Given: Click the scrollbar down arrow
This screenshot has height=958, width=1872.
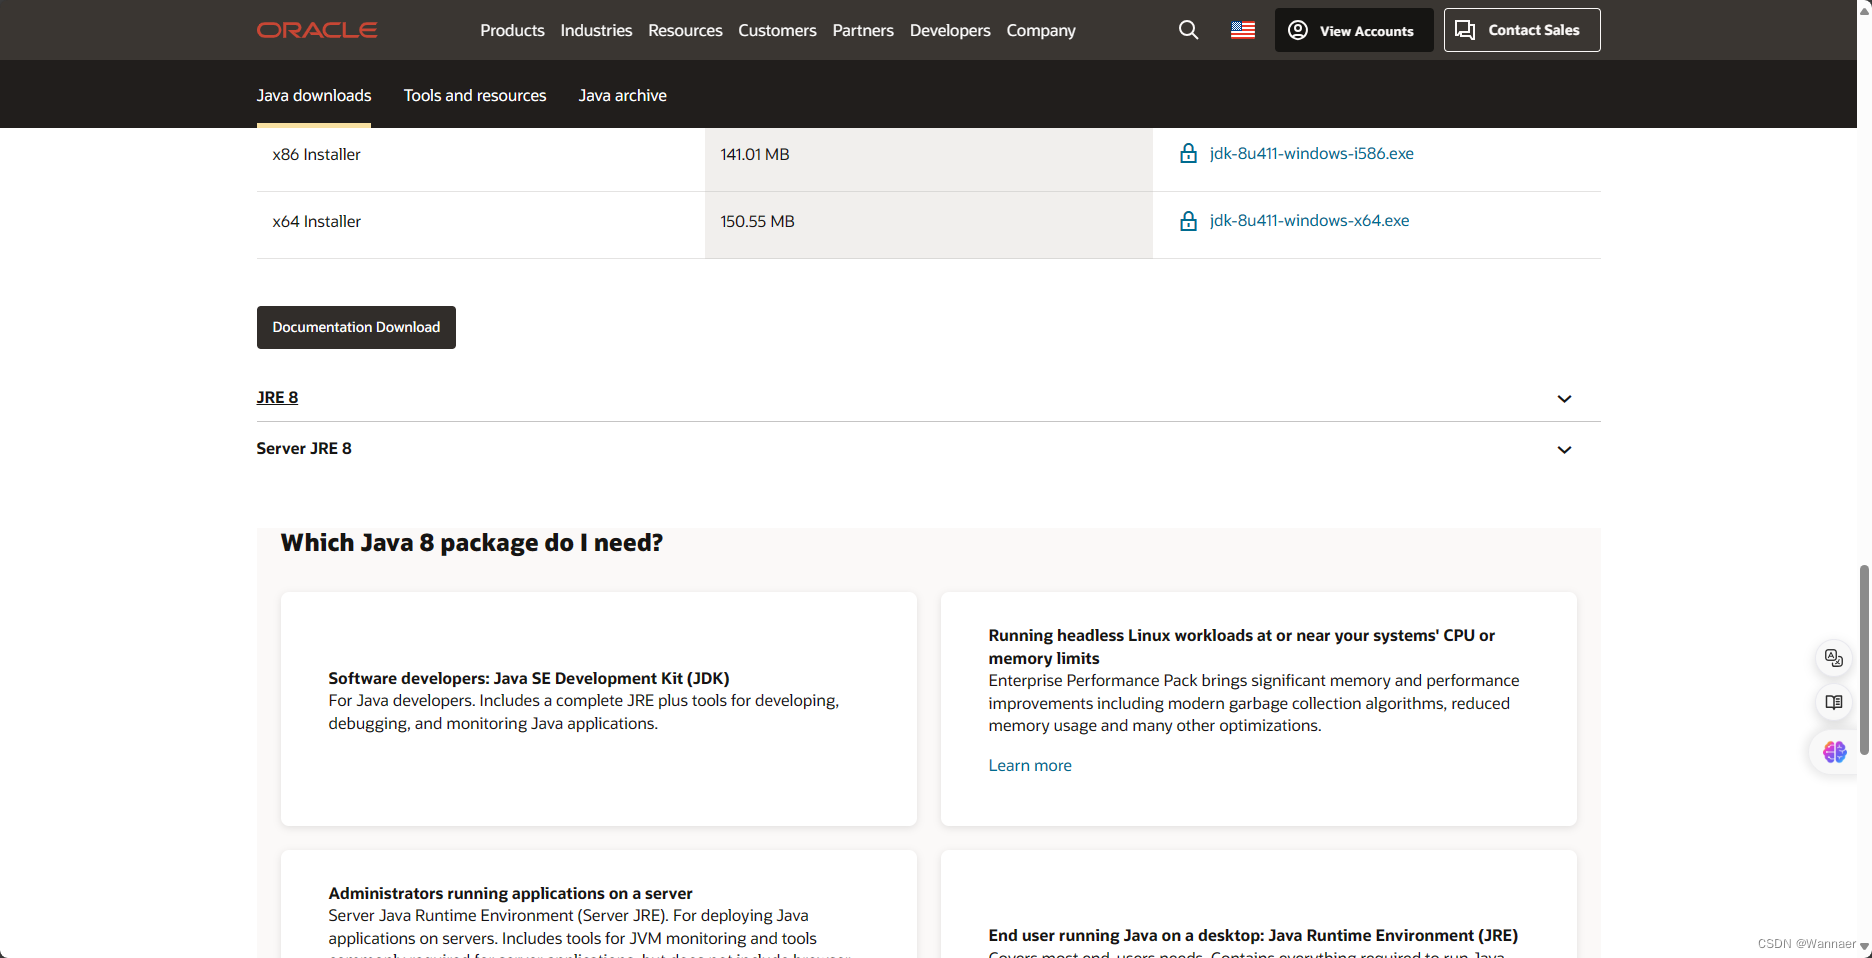Looking at the screenshot, I should pyautogui.click(x=1864, y=947).
